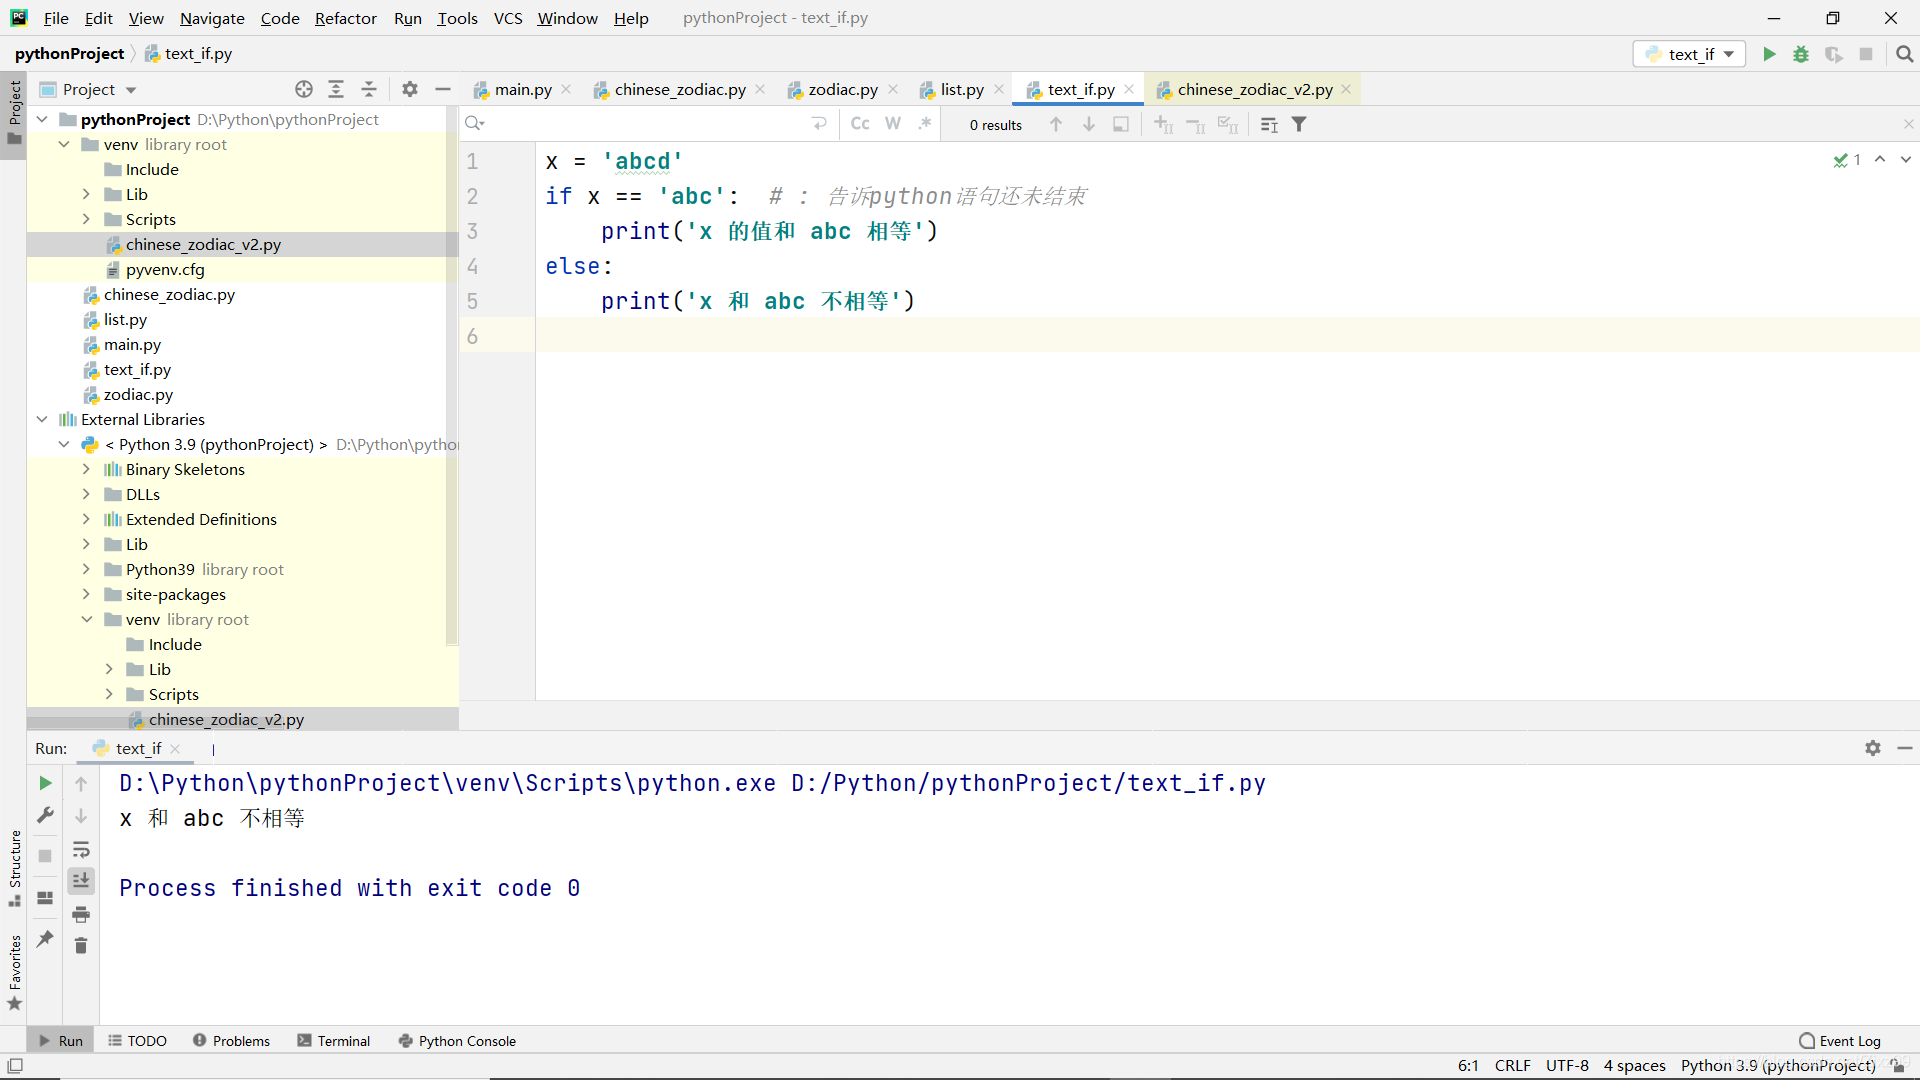
Task: Click the locate-file target icon in Project panel
Action: (x=304, y=89)
